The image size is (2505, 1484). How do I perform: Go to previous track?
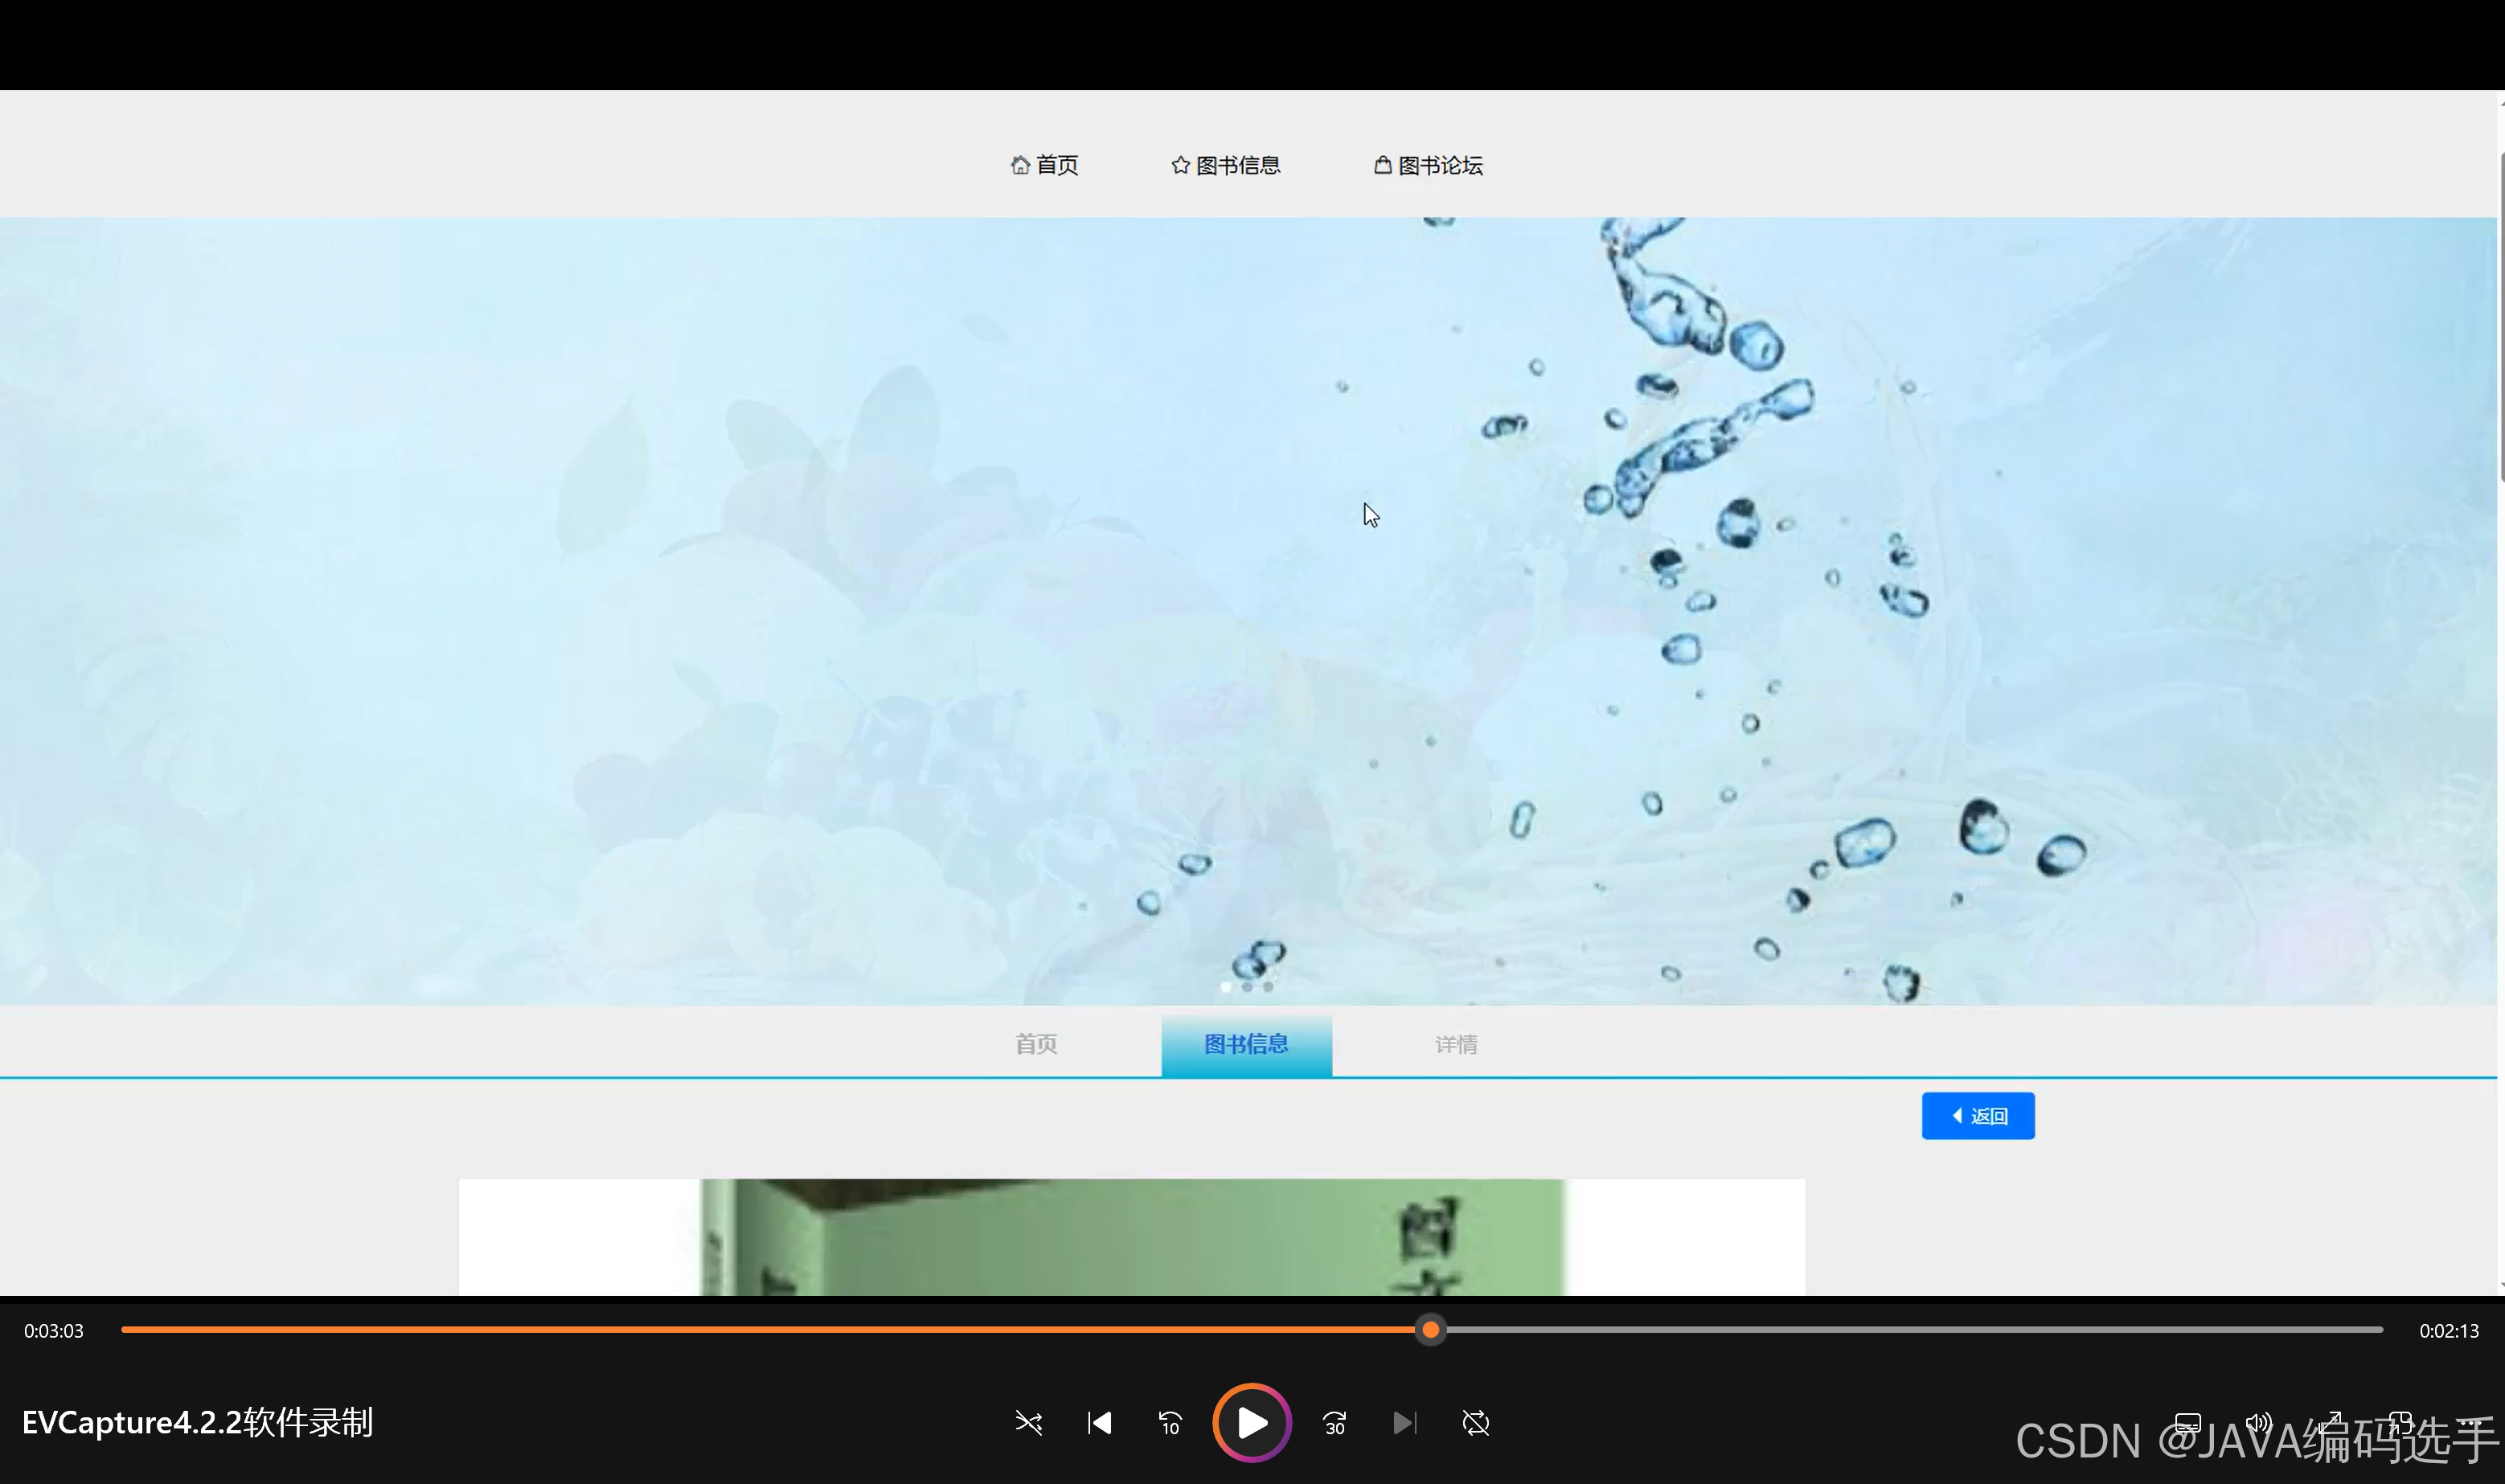point(1099,1422)
